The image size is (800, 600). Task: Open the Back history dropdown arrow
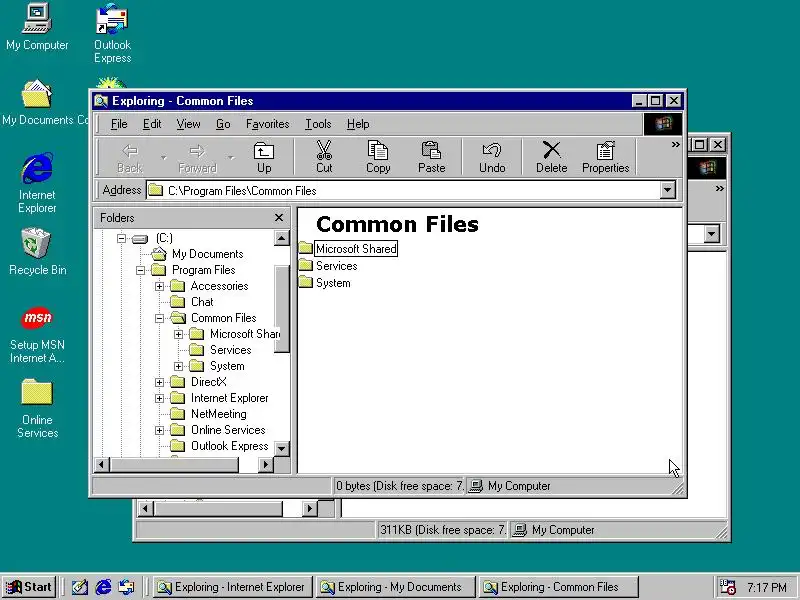tap(164, 158)
